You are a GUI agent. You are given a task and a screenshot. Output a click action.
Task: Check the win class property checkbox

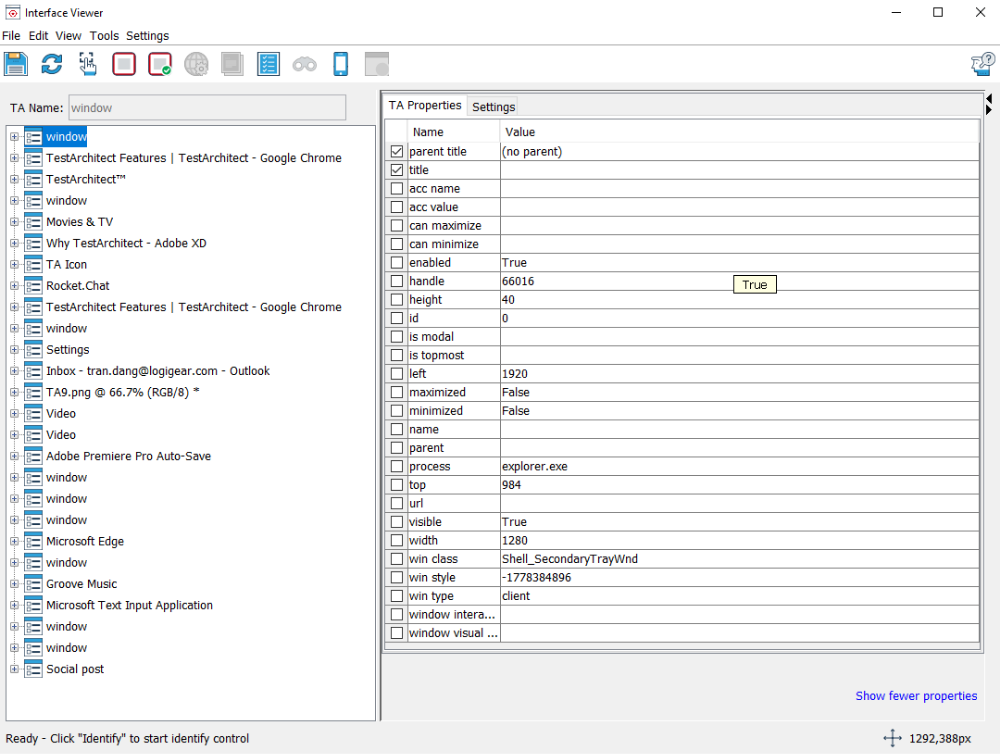397,559
